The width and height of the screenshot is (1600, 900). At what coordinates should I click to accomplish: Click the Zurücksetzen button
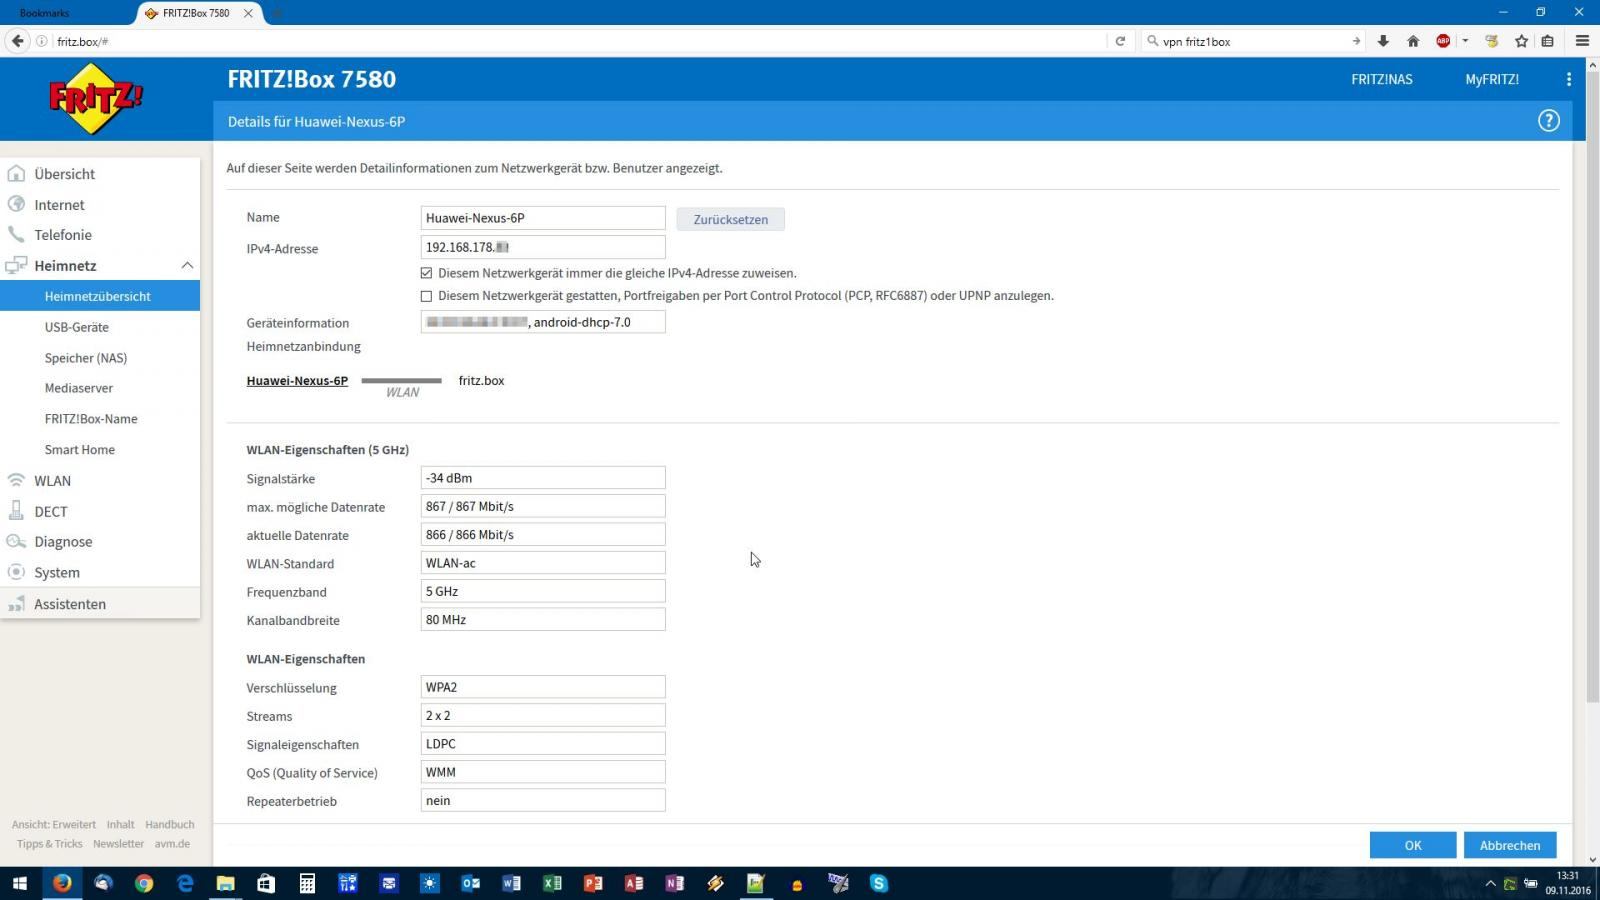coord(731,219)
